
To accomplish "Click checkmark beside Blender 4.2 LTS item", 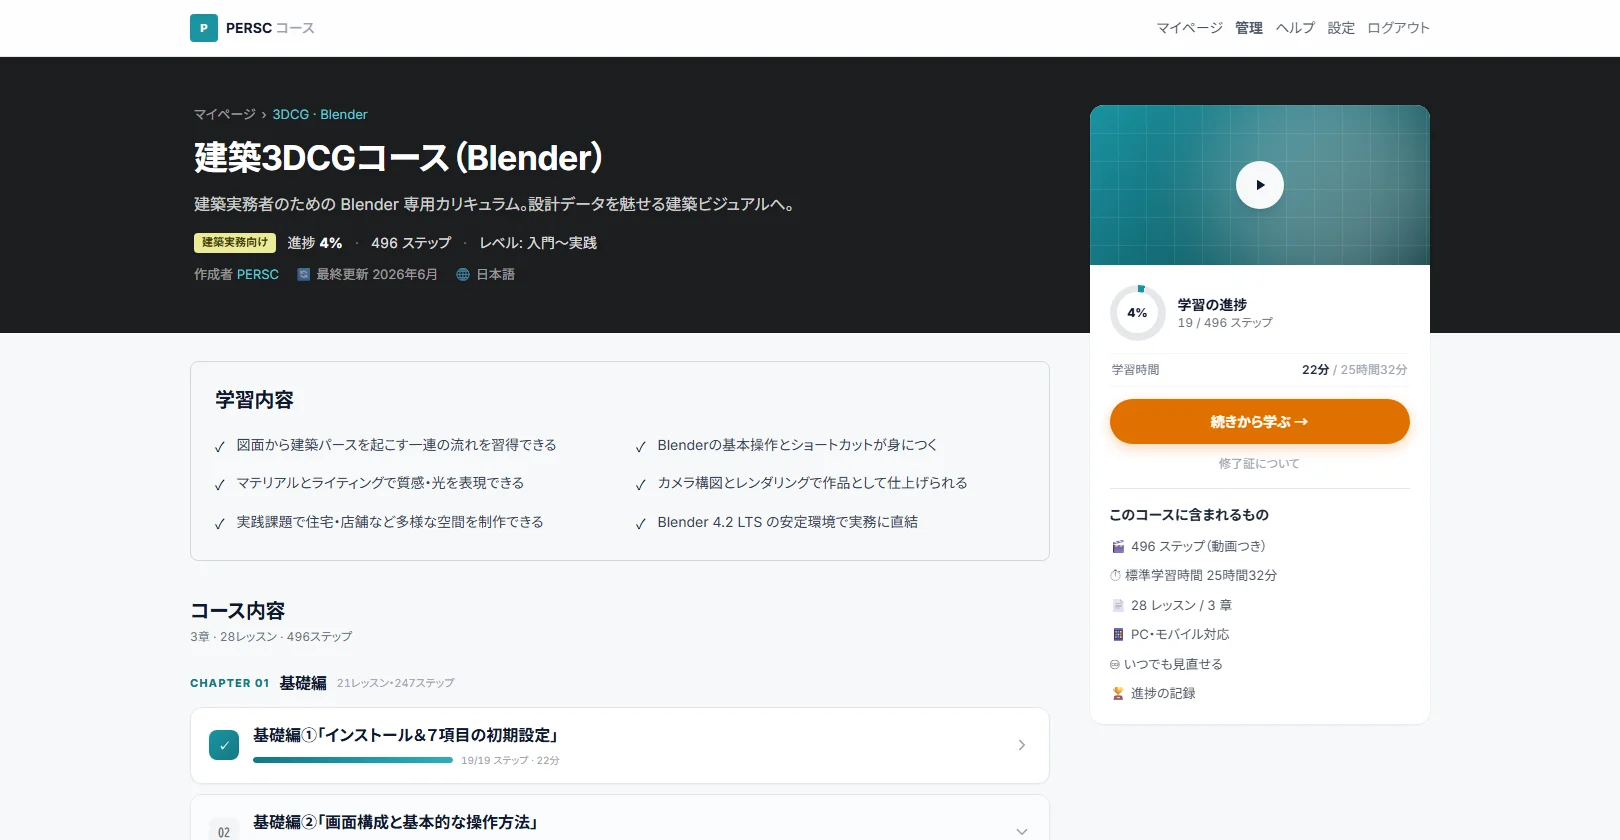I will pyautogui.click(x=641, y=524).
